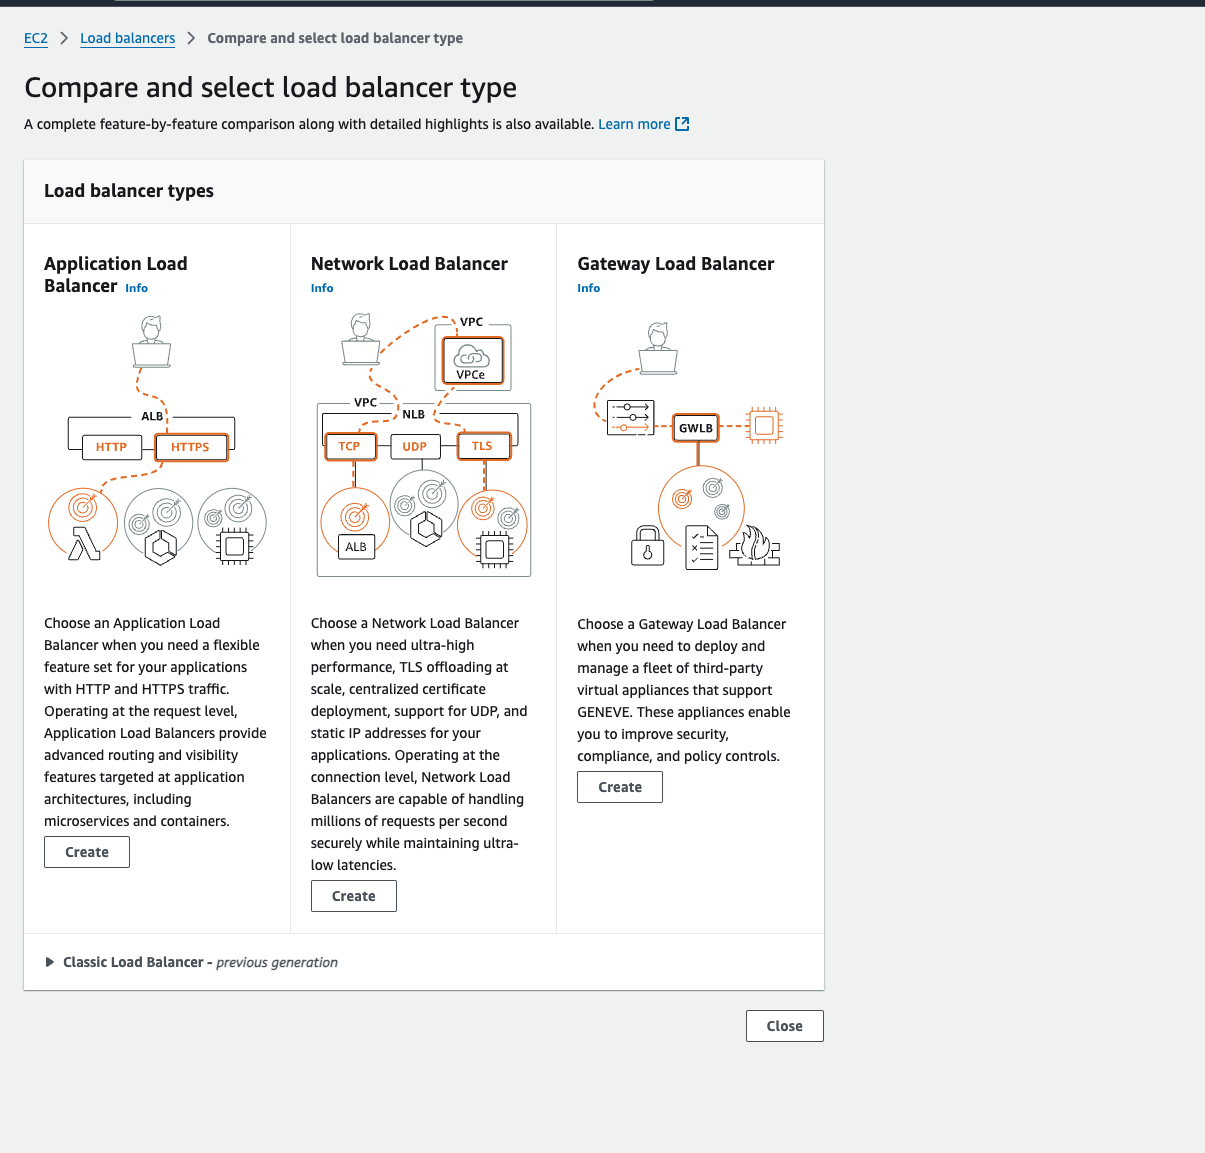
Task: Click the firewall flame icon in Gateway diagram
Action: [755, 546]
